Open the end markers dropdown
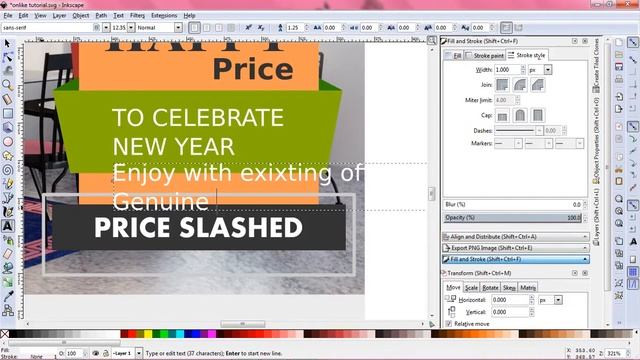The width and height of the screenshot is (640, 360). [x=579, y=143]
